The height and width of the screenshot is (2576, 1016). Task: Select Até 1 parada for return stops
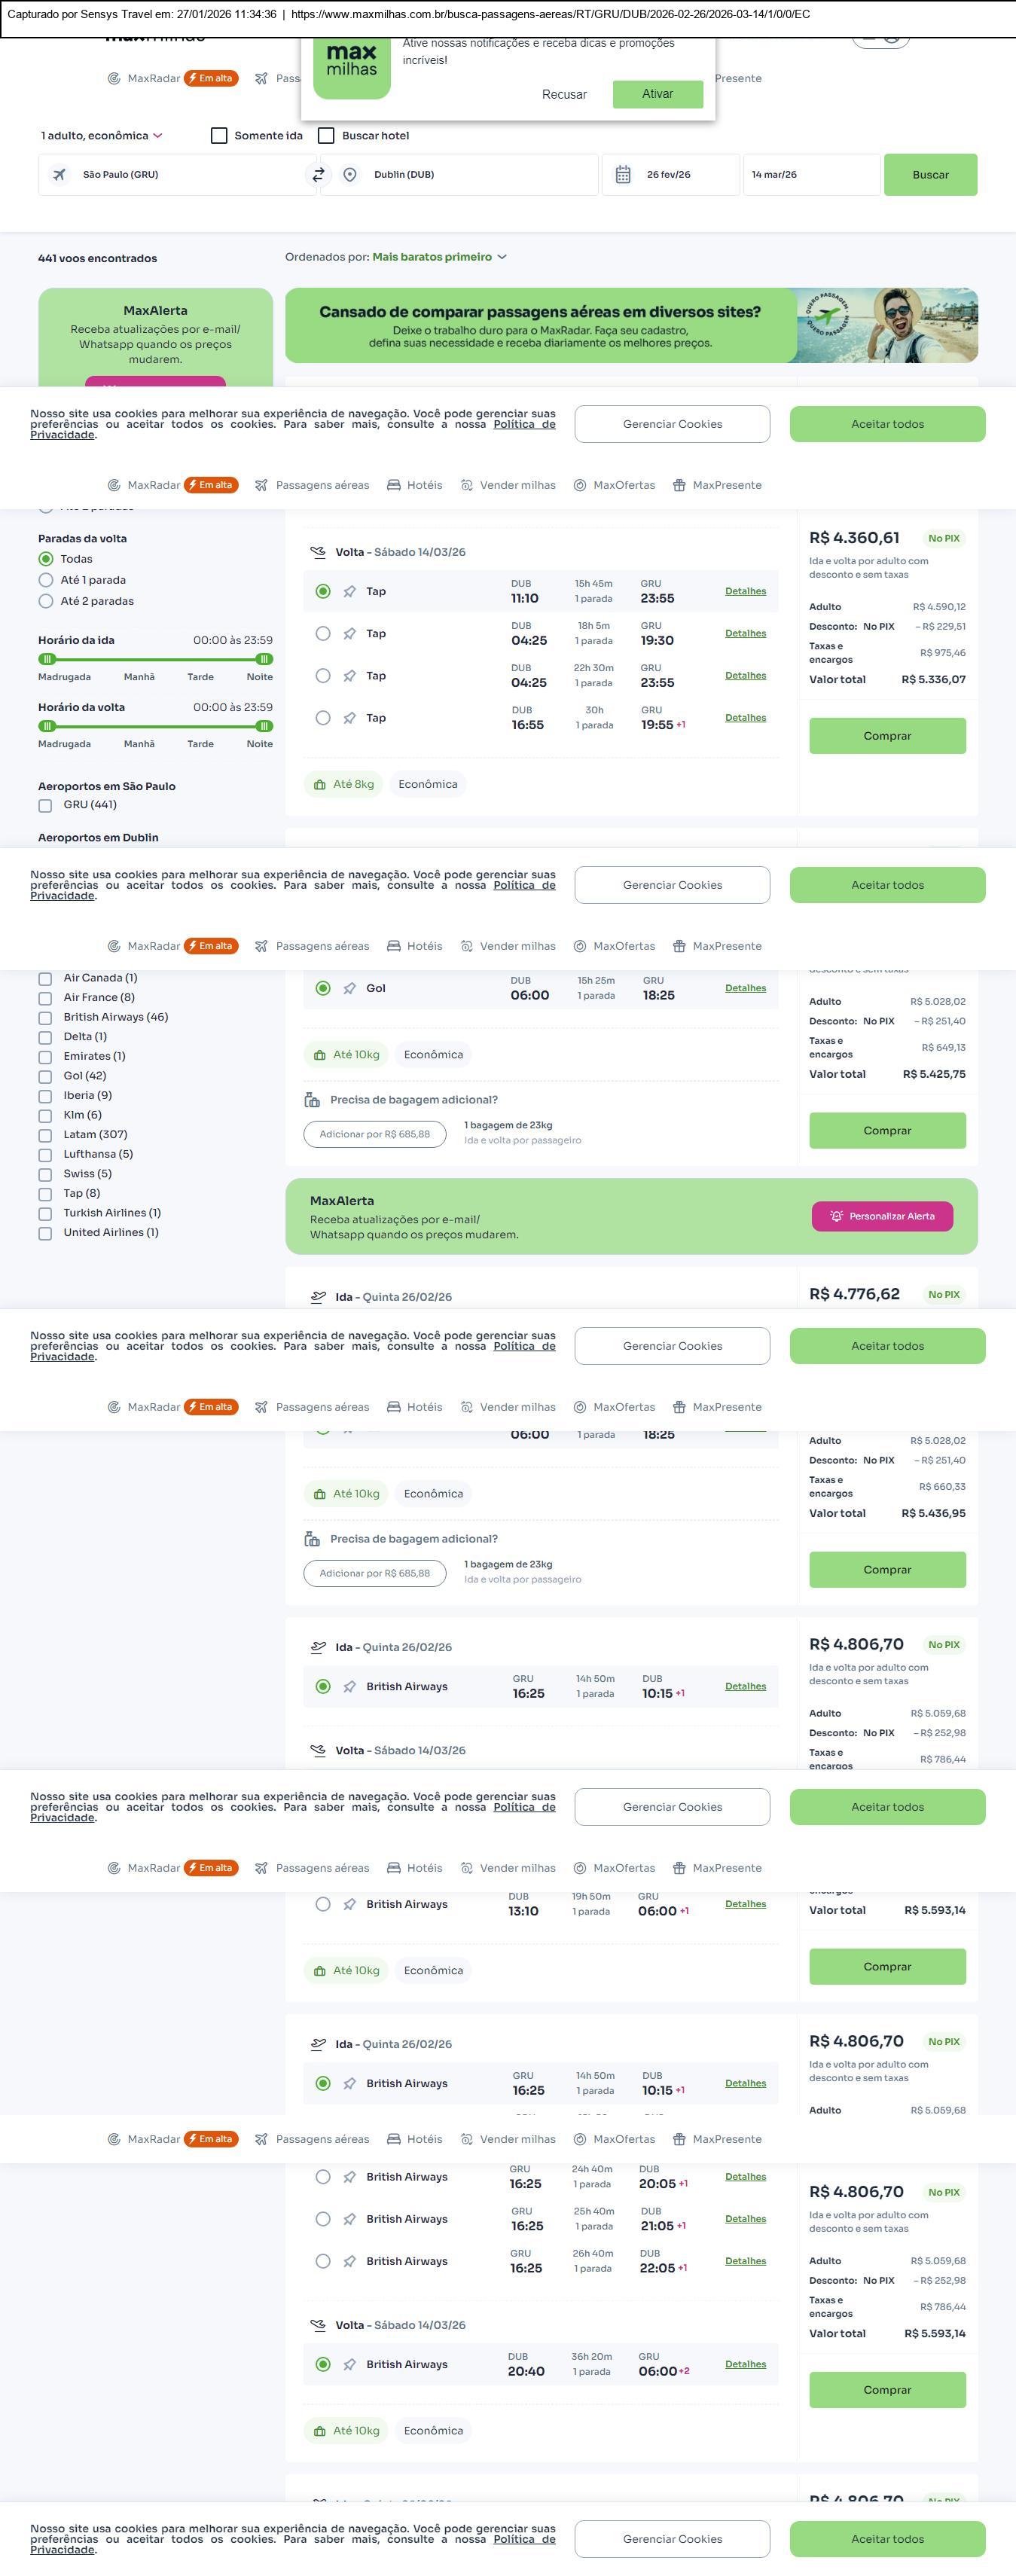46,580
